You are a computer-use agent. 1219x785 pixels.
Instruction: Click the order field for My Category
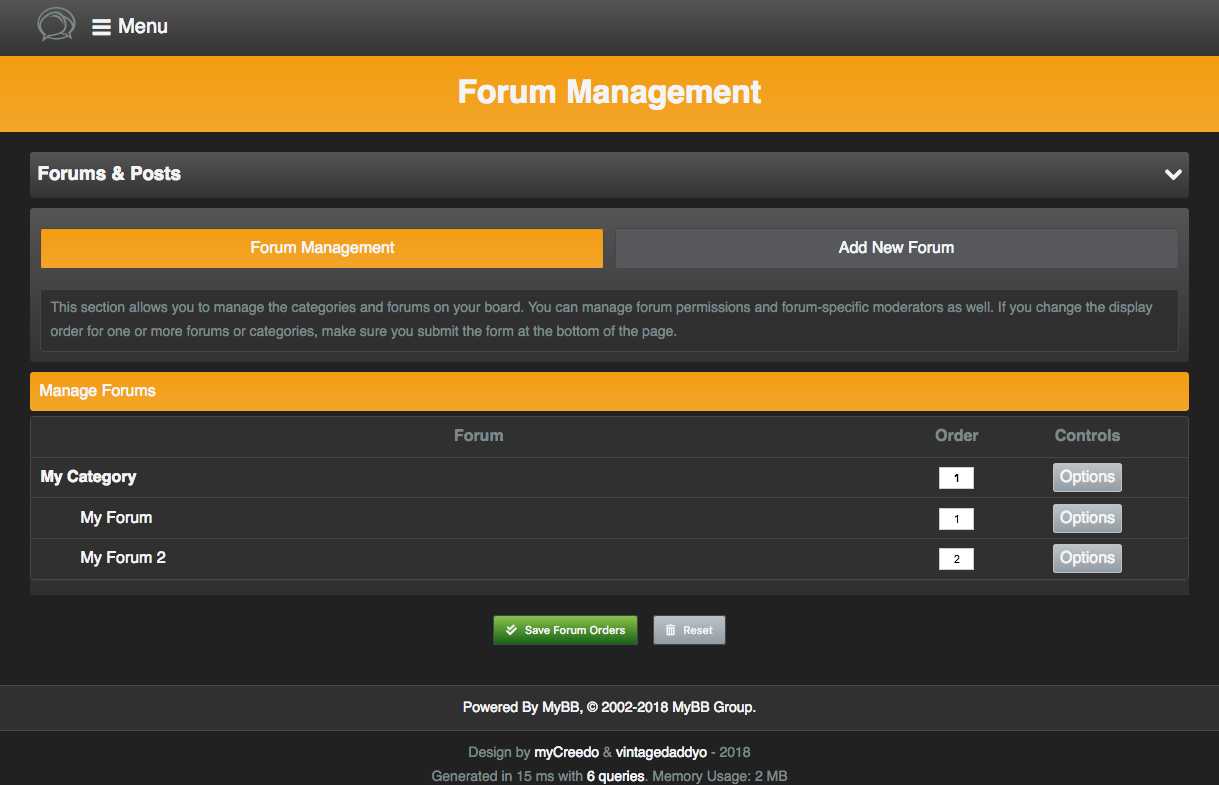click(956, 478)
